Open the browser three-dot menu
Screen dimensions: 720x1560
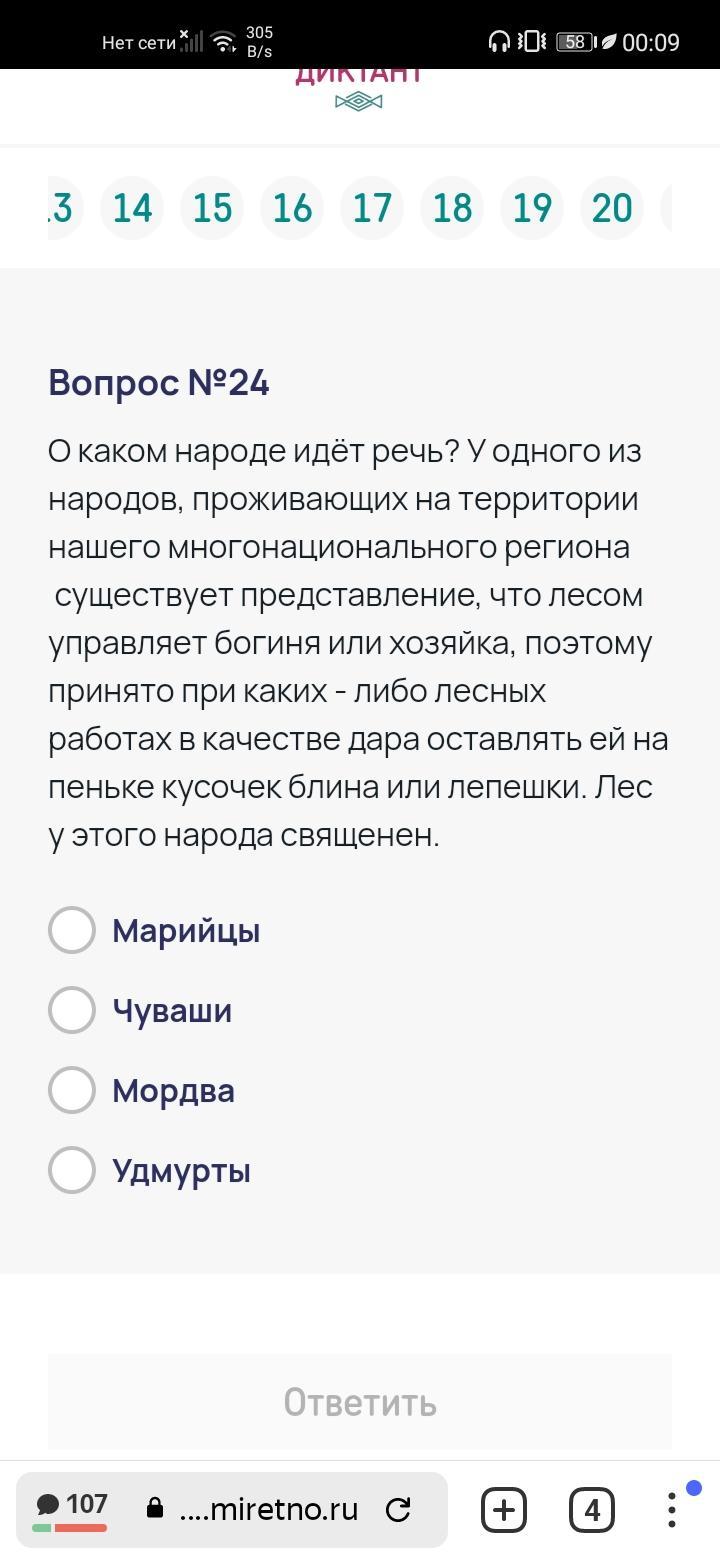coord(672,1509)
